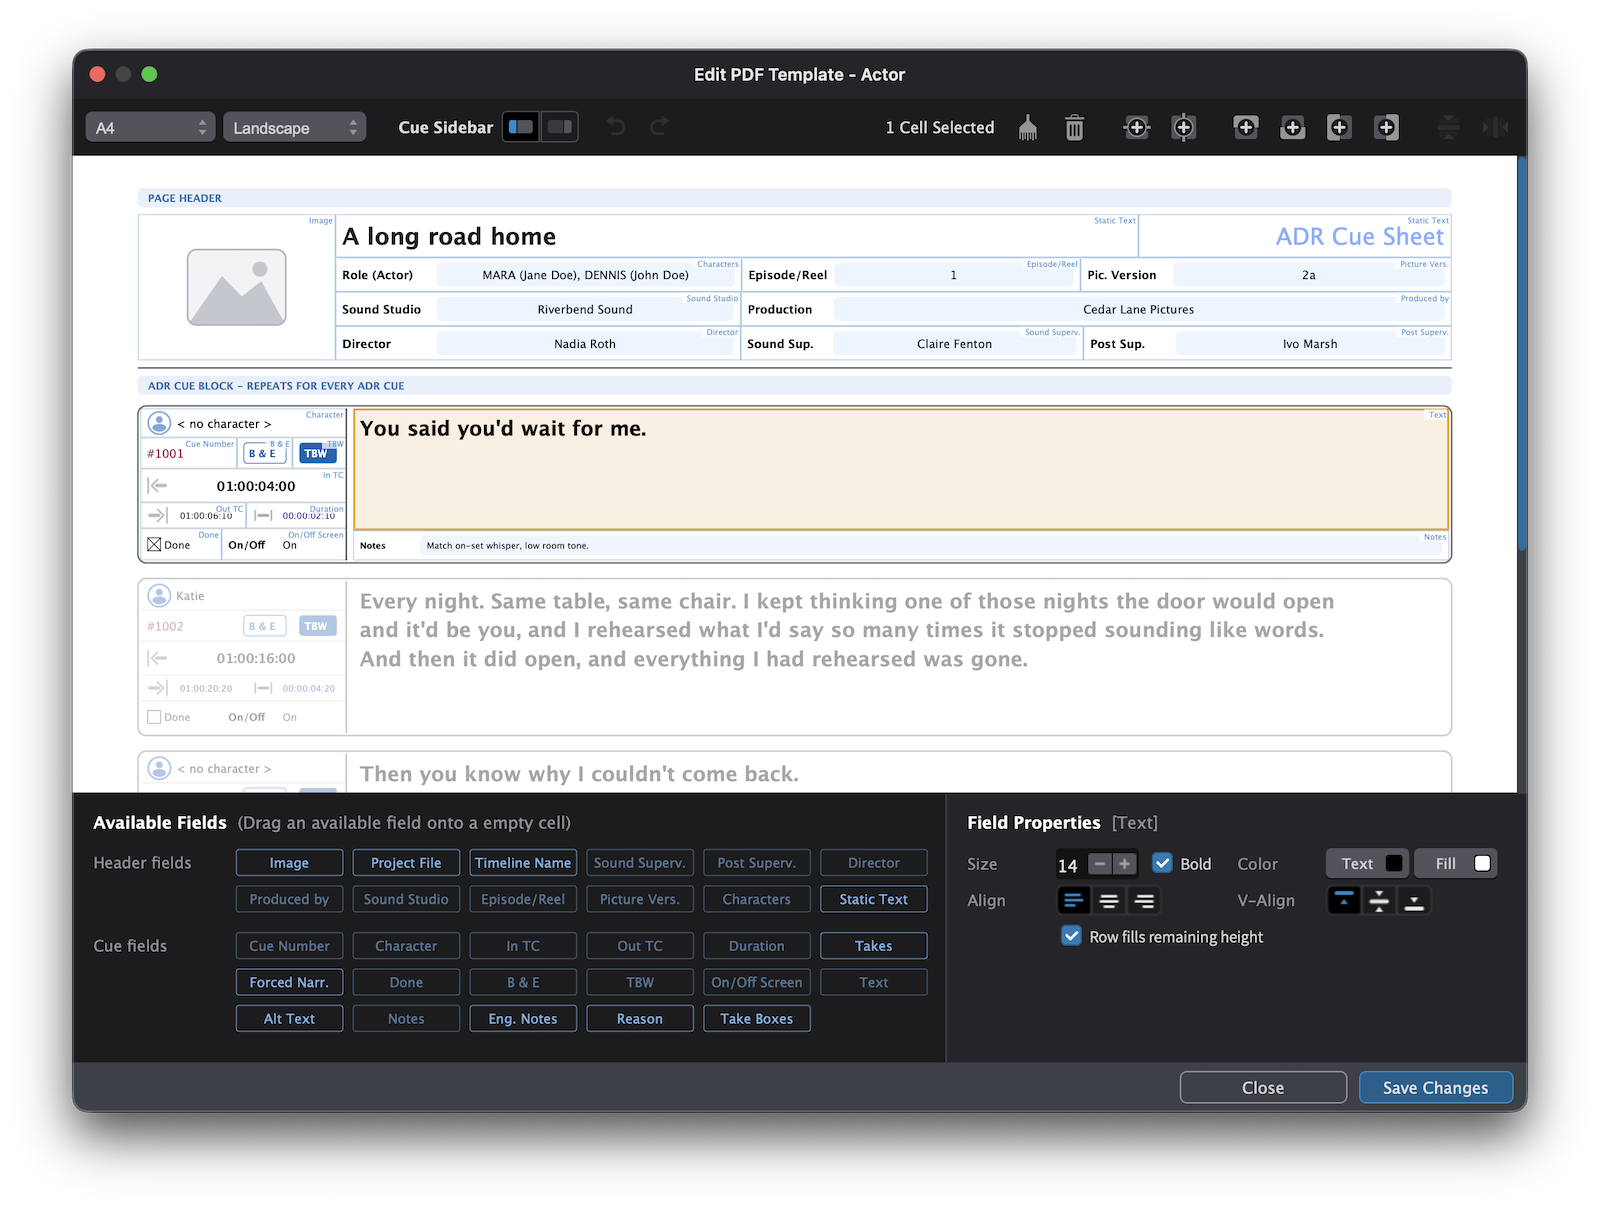Select the cue text cell 'You said you'd wait for me.'
This screenshot has height=1208, width=1600.
pyautogui.click(x=901, y=468)
